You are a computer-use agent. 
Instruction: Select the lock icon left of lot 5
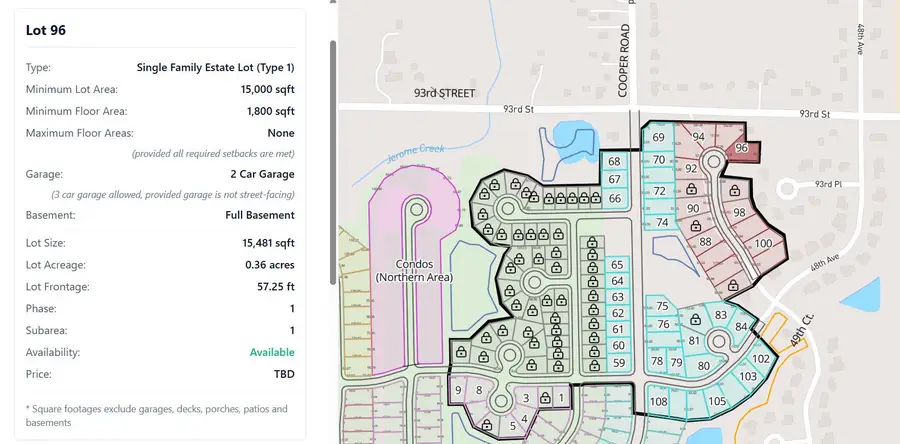click(489, 425)
